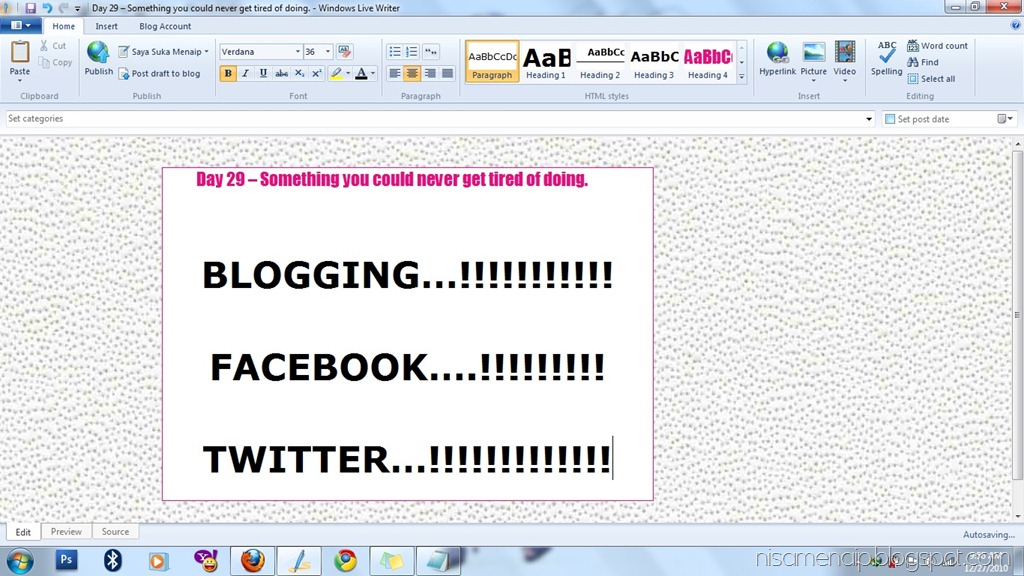Apply yellow highlight color
This screenshot has height=576, width=1024.
(x=336, y=74)
